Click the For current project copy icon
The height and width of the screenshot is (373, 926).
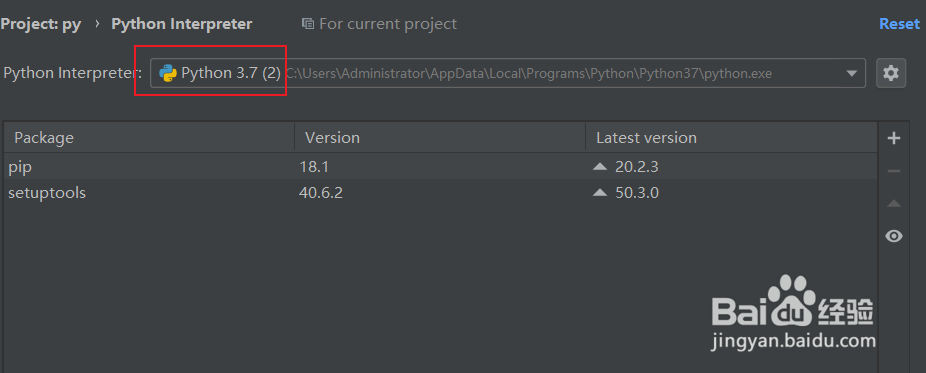(x=307, y=24)
